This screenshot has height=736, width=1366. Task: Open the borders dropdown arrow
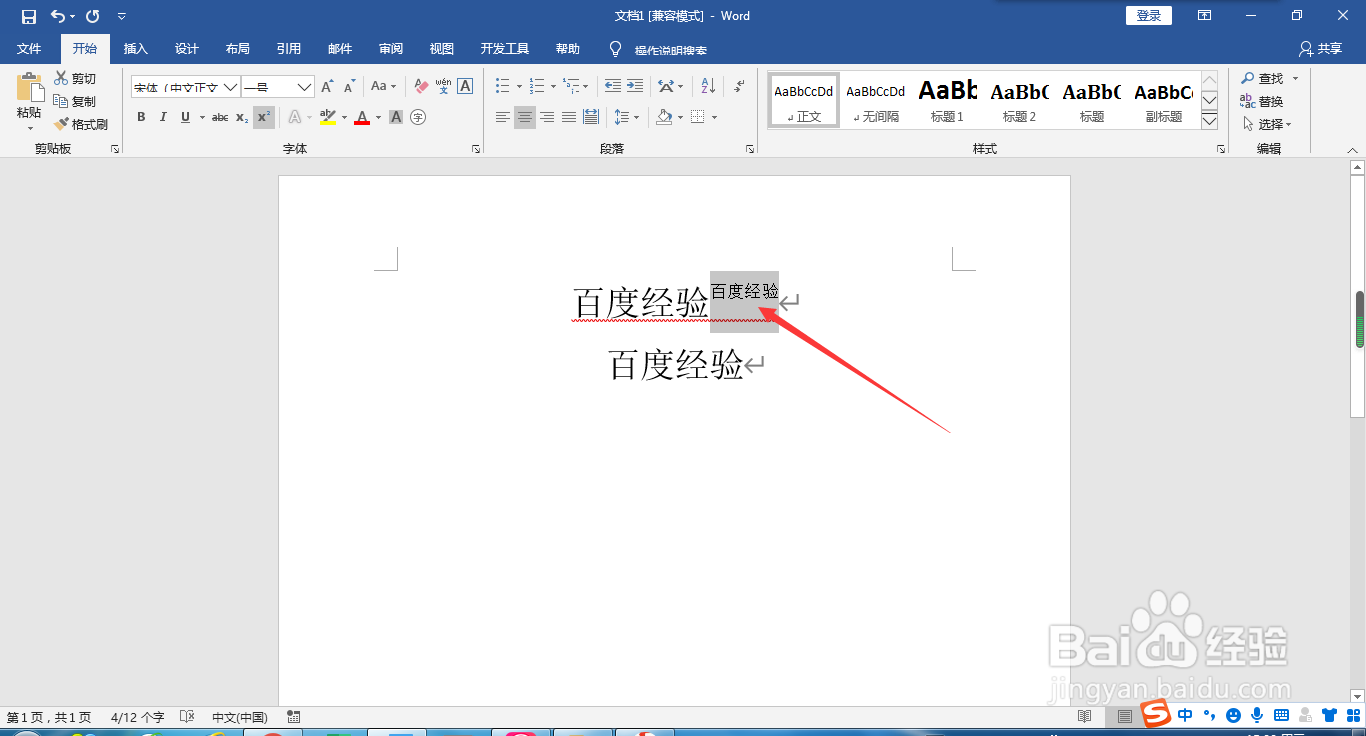coord(715,117)
